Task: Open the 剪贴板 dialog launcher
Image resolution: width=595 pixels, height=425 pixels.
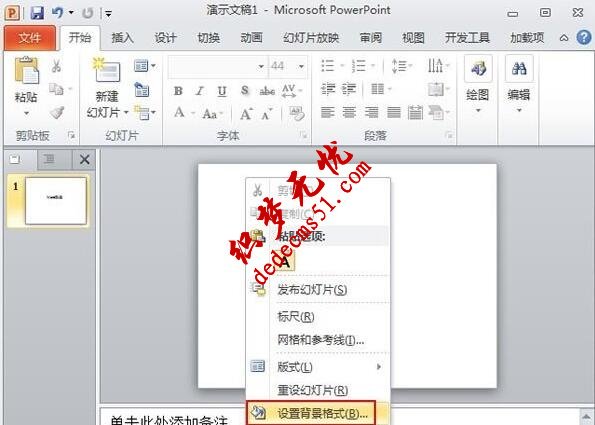Action: [x=71, y=135]
